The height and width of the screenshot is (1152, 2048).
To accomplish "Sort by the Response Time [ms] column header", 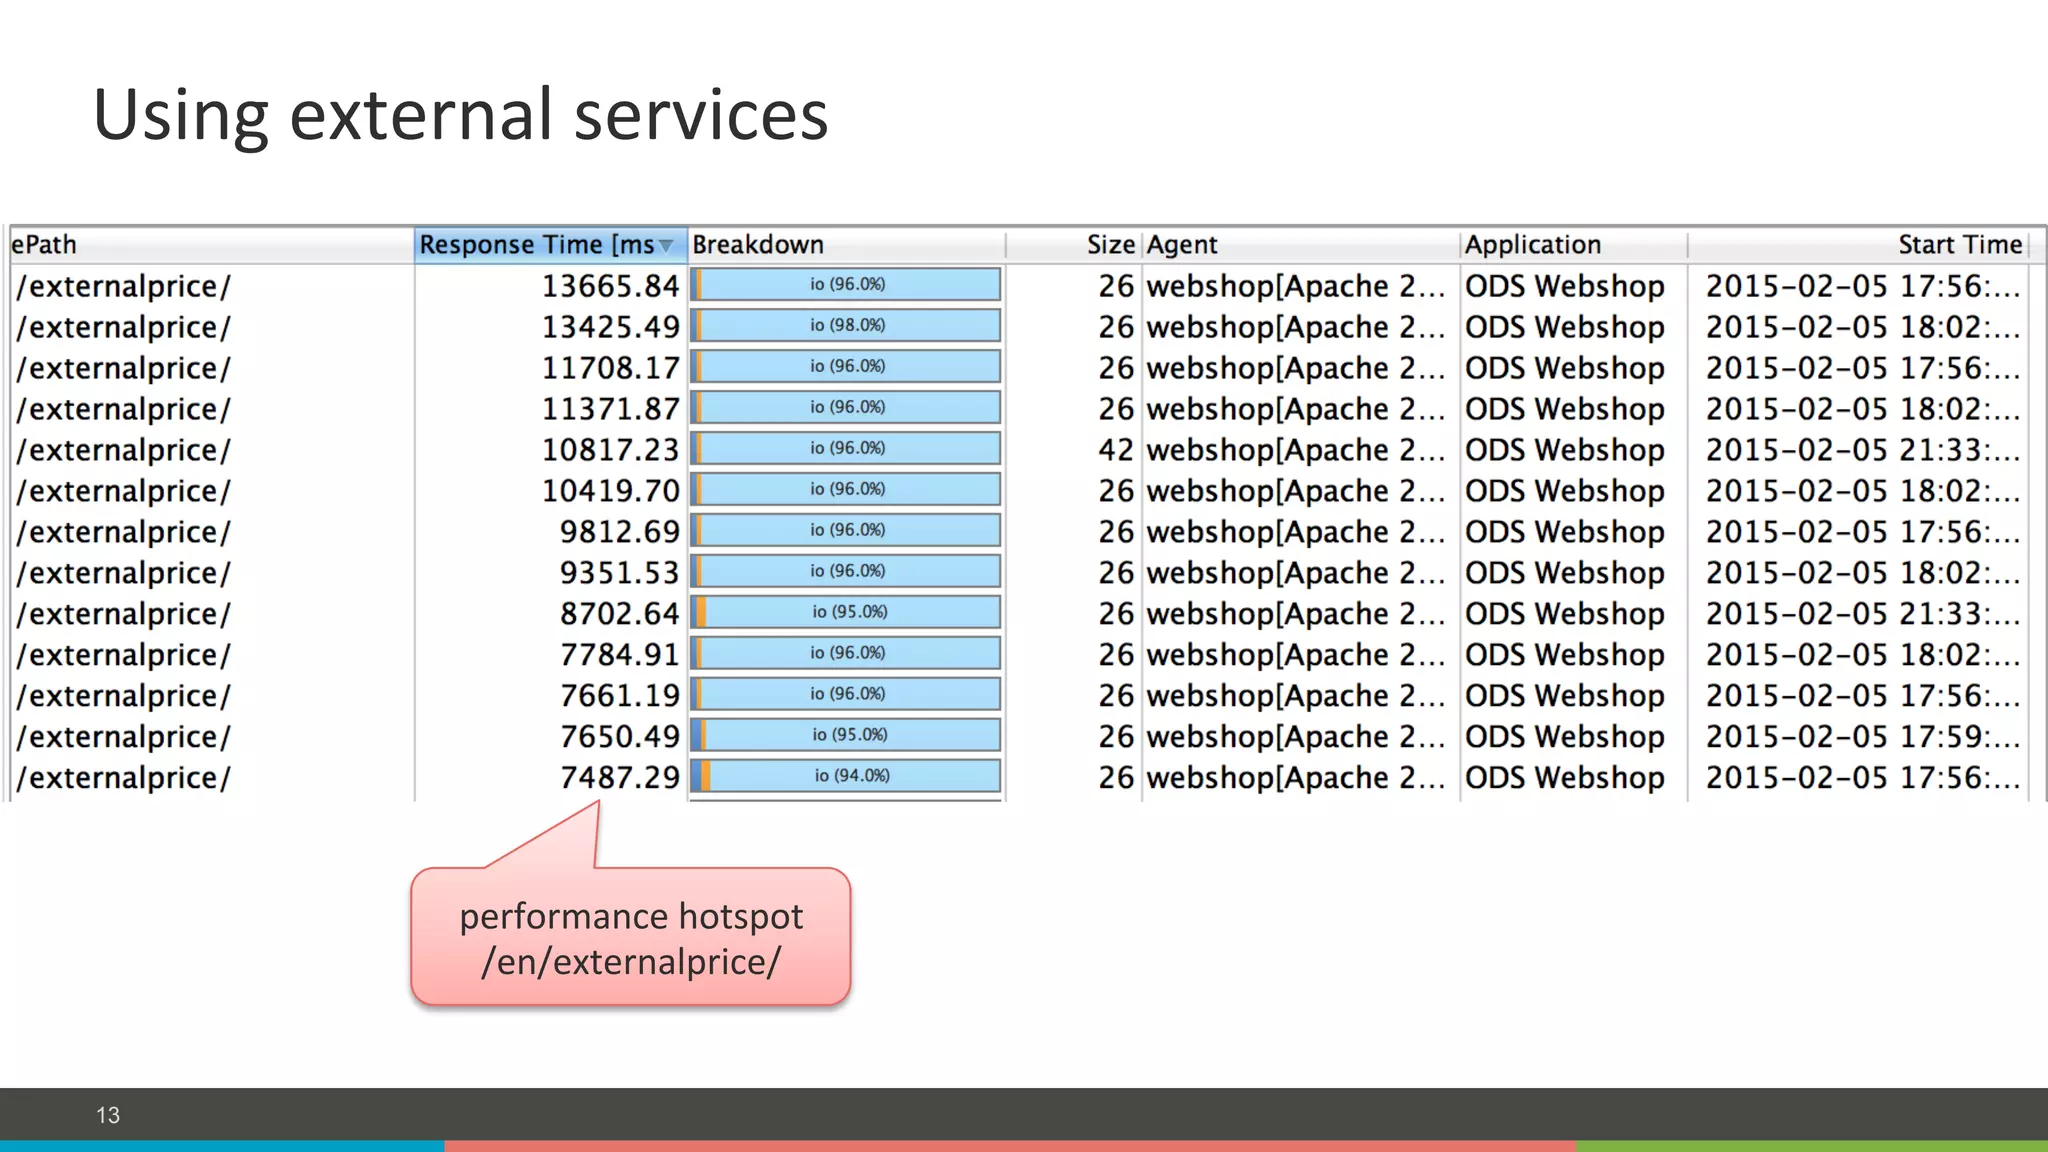I will (550, 245).
